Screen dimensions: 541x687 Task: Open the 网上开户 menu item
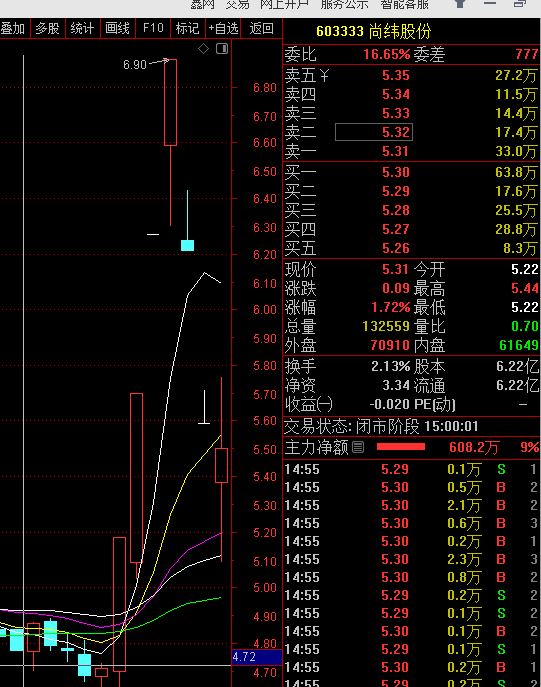click(284, 4)
